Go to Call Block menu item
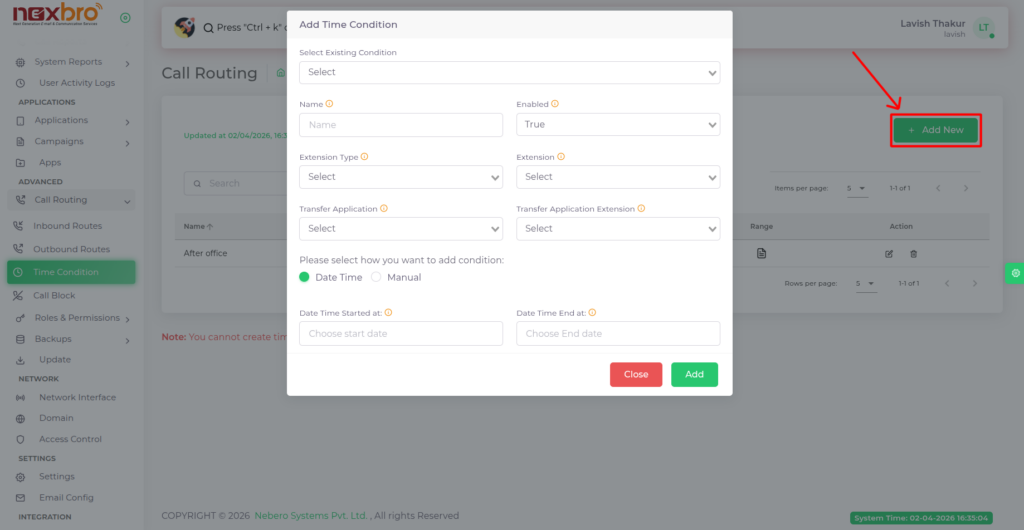Viewport: 1024px width, 530px height. 54,296
